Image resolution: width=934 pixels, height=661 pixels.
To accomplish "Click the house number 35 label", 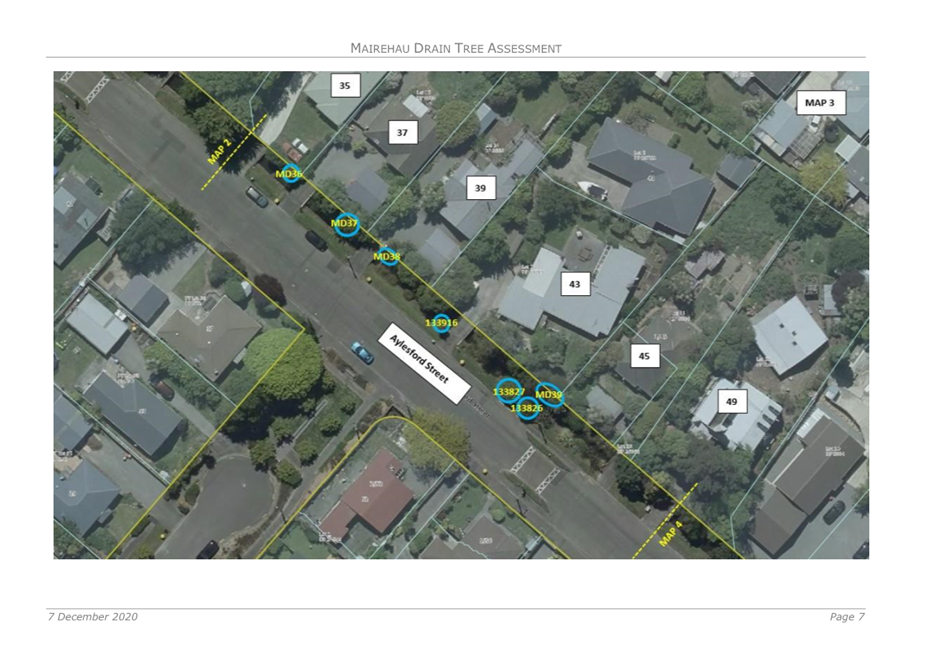I will pos(345,85).
